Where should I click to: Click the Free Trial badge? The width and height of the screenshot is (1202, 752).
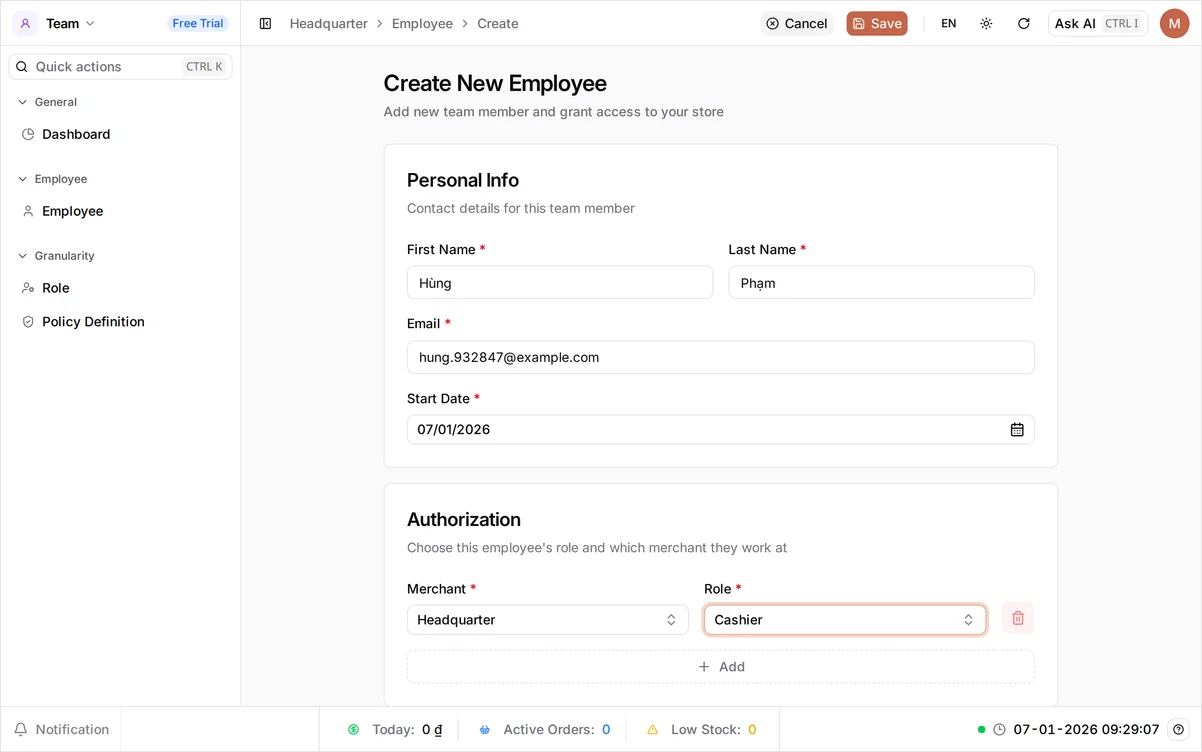pos(198,23)
